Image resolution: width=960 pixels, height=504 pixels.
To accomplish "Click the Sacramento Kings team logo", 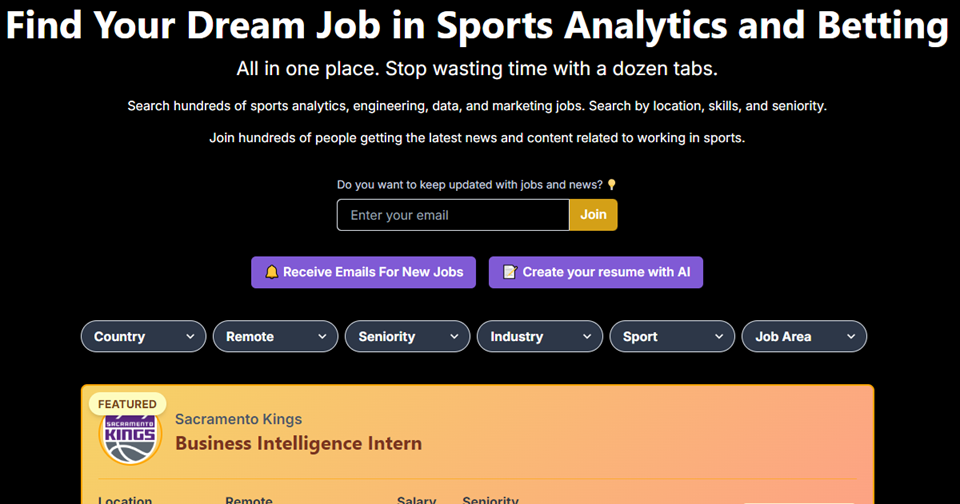I will (130, 437).
